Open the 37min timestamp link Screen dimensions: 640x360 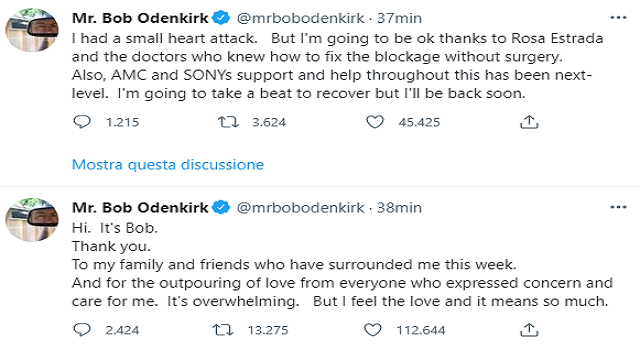(399, 18)
